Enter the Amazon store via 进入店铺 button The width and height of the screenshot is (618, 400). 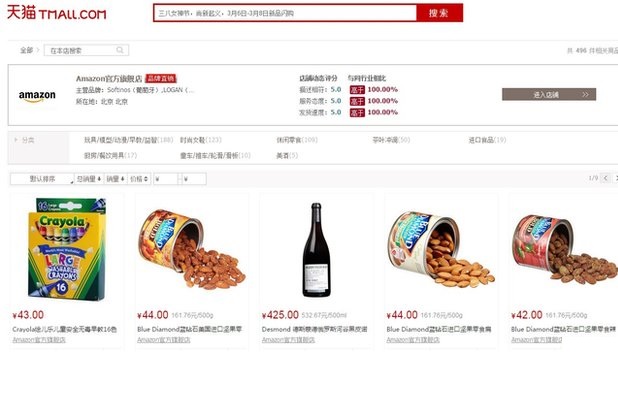549,95
